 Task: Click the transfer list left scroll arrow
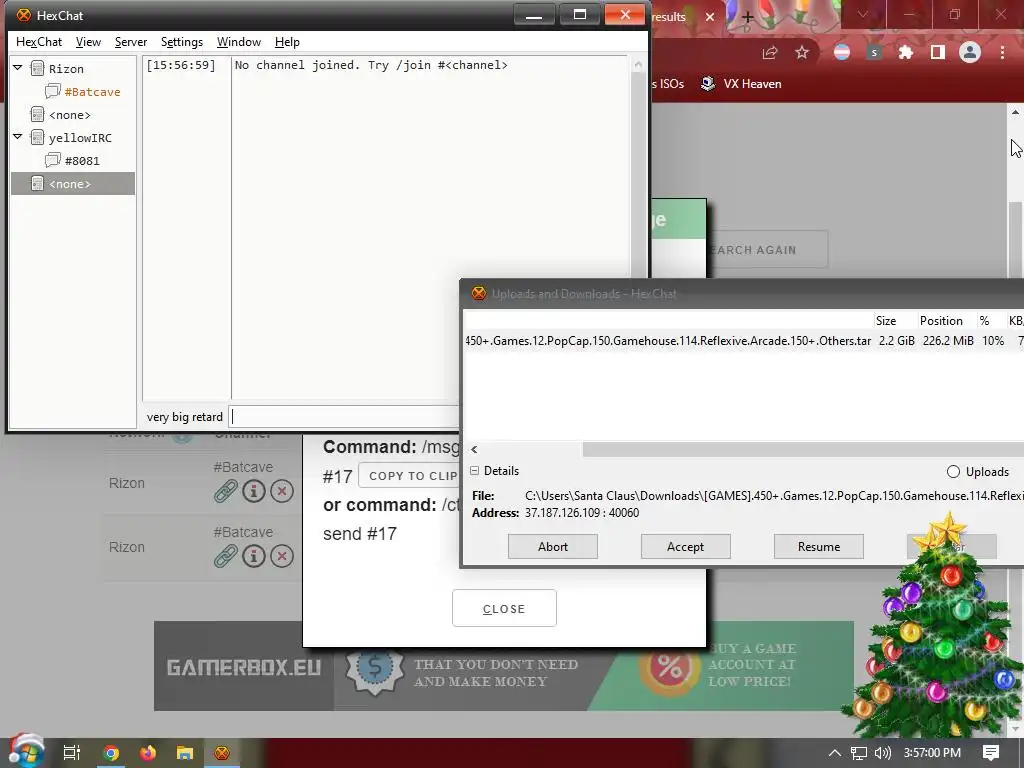474,449
